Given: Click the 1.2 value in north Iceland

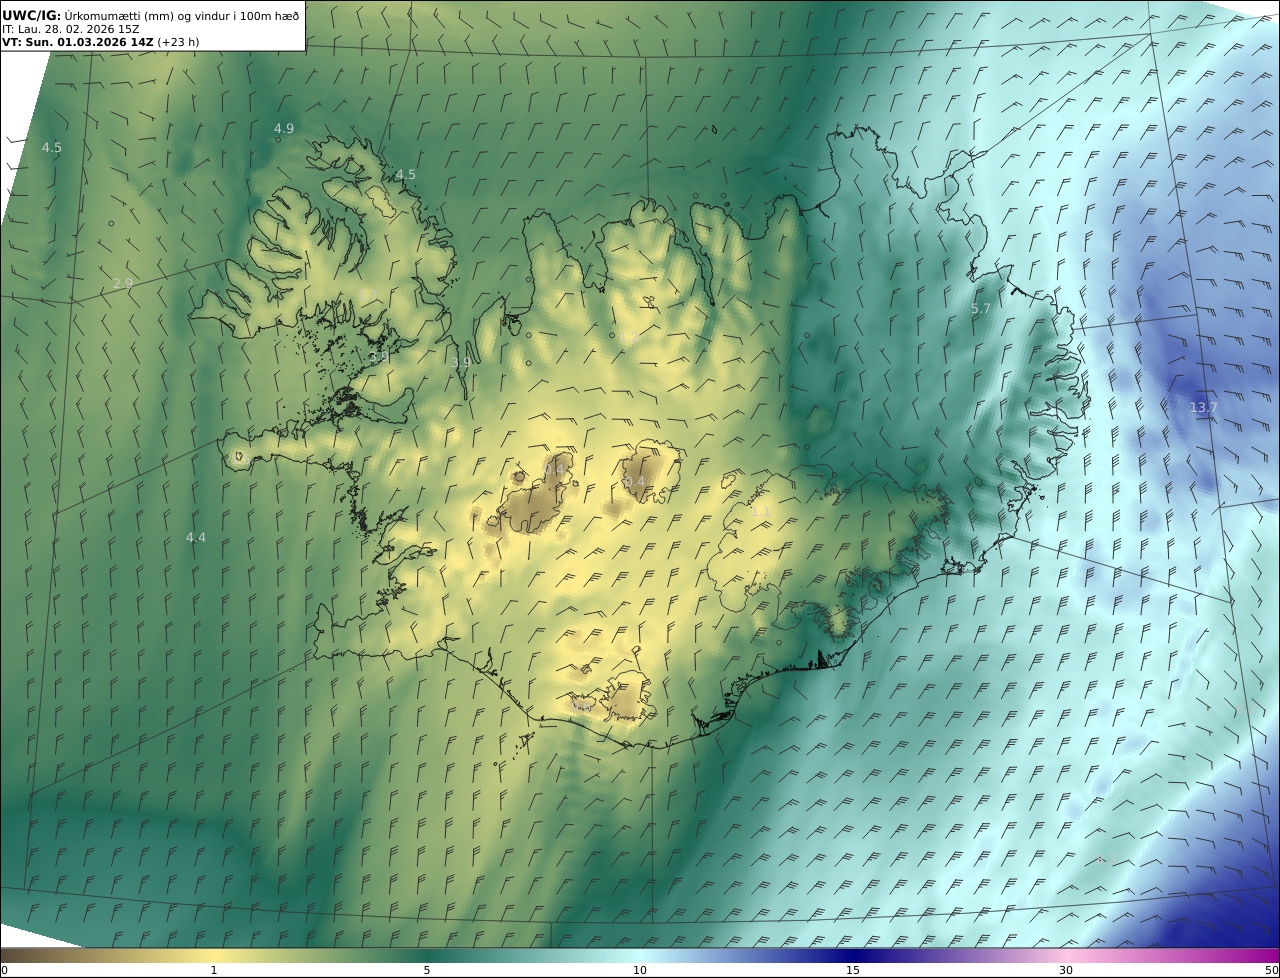Looking at the screenshot, I should click(x=628, y=339).
